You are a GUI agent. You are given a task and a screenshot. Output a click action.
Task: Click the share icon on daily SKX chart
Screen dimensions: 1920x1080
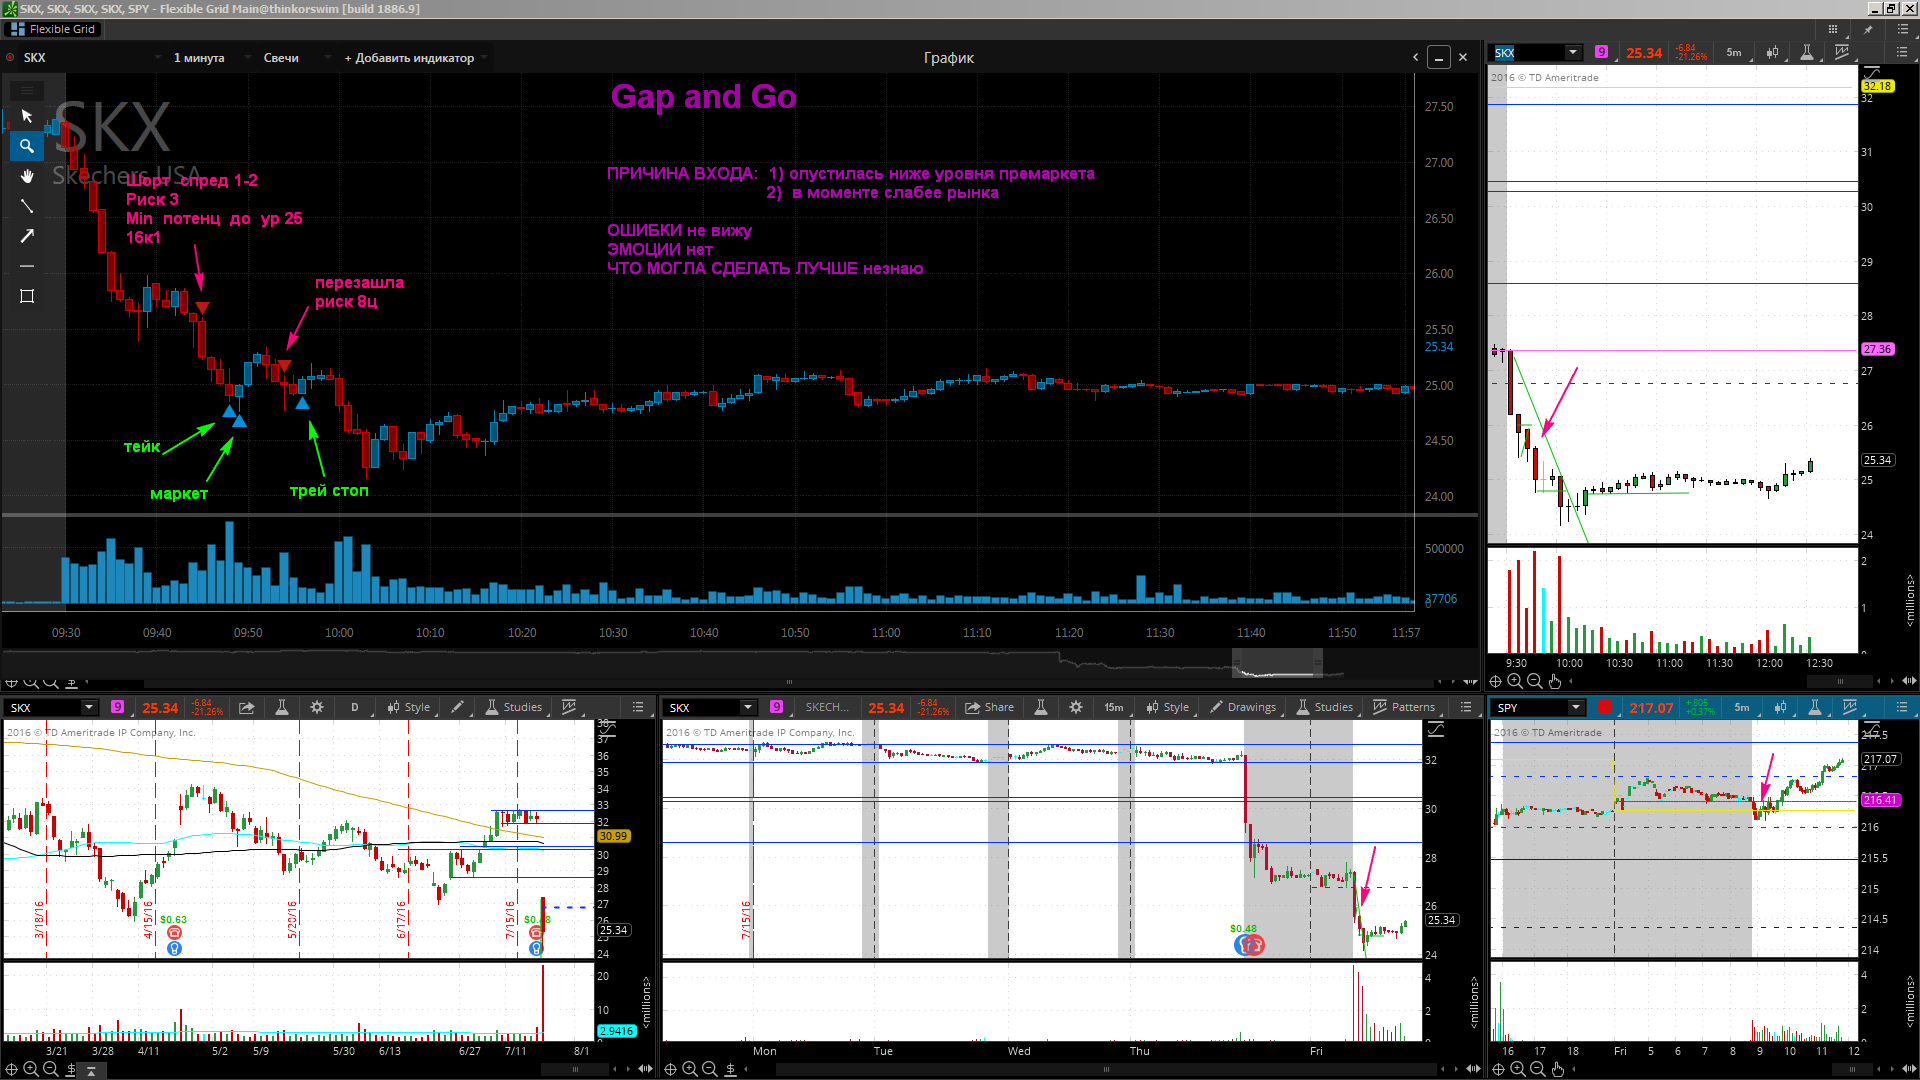pyautogui.click(x=246, y=707)
